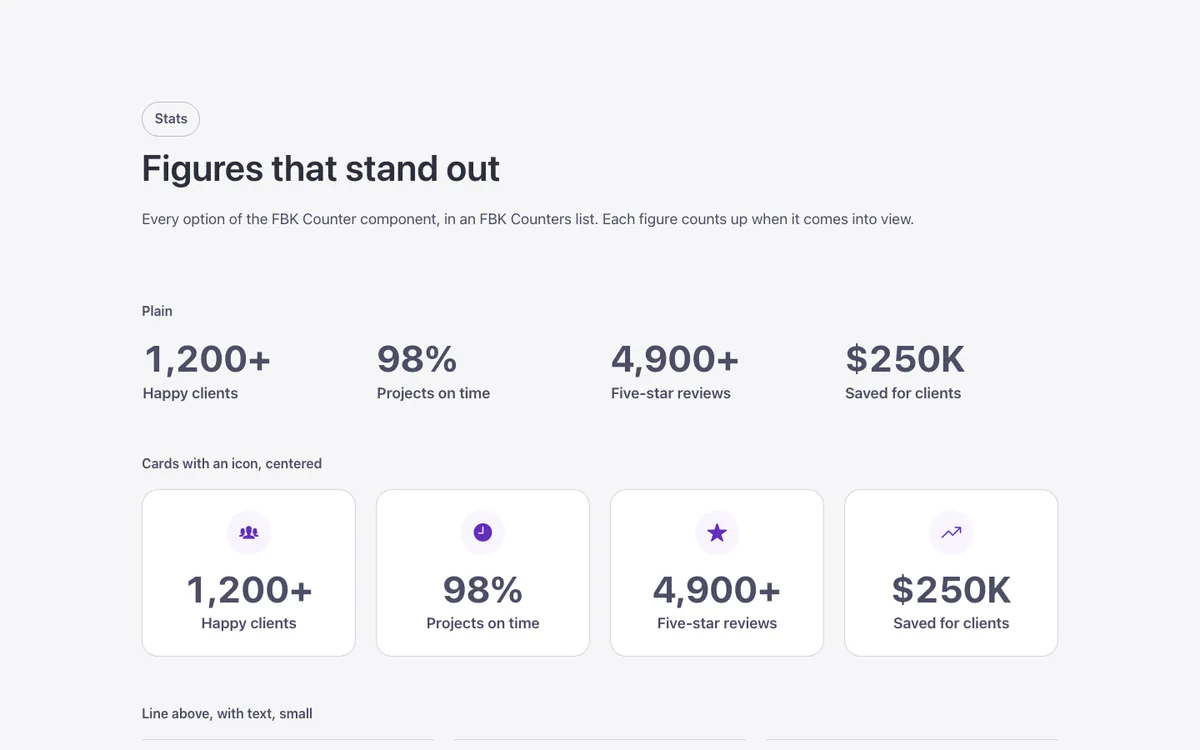Click the Stats pill badge
This screenshot has width=1200, height=750.
point(171,119)
